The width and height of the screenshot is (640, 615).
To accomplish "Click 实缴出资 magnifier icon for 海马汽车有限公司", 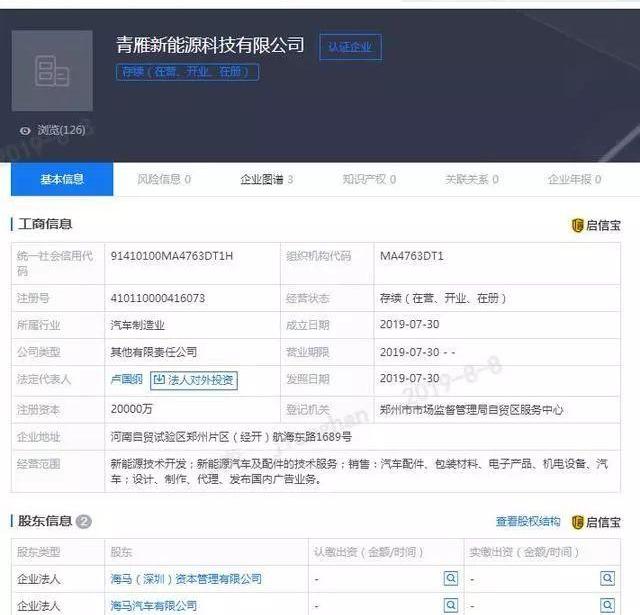I will coord(607,605).
